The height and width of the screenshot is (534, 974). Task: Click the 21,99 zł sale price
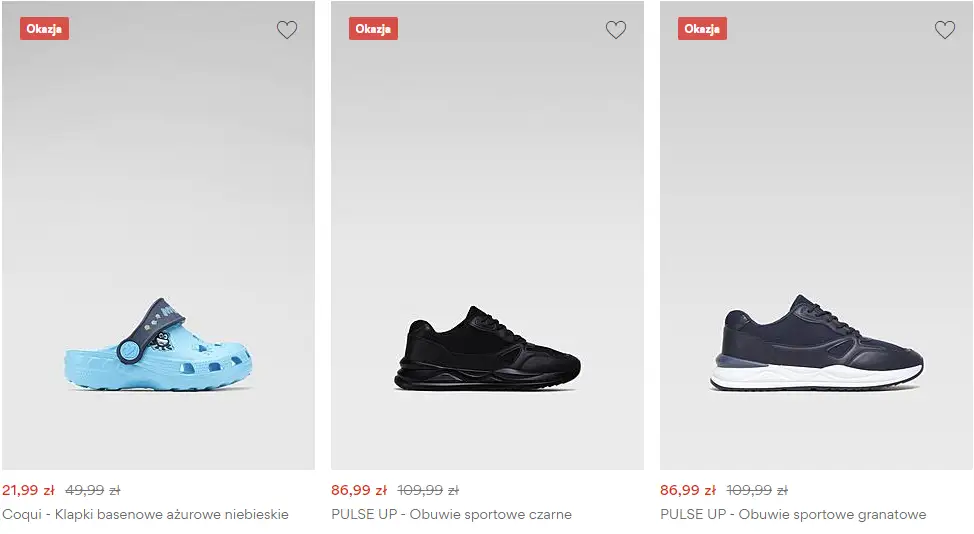pyautogui.click(x=28, y=490)
